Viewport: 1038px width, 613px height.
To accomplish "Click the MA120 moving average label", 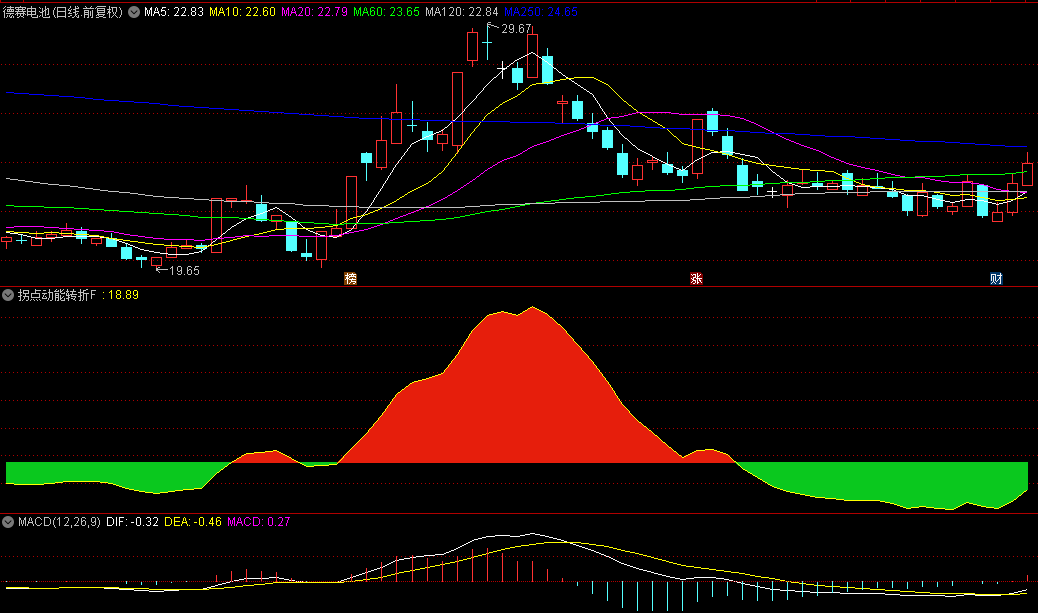I will click(x=460, y=13).
